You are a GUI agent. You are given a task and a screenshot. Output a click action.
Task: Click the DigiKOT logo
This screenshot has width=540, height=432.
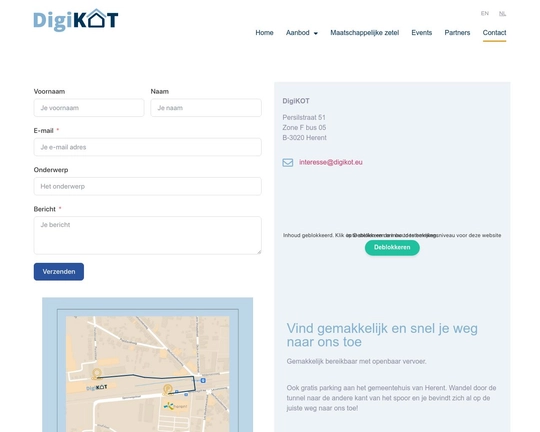(76, 20)
